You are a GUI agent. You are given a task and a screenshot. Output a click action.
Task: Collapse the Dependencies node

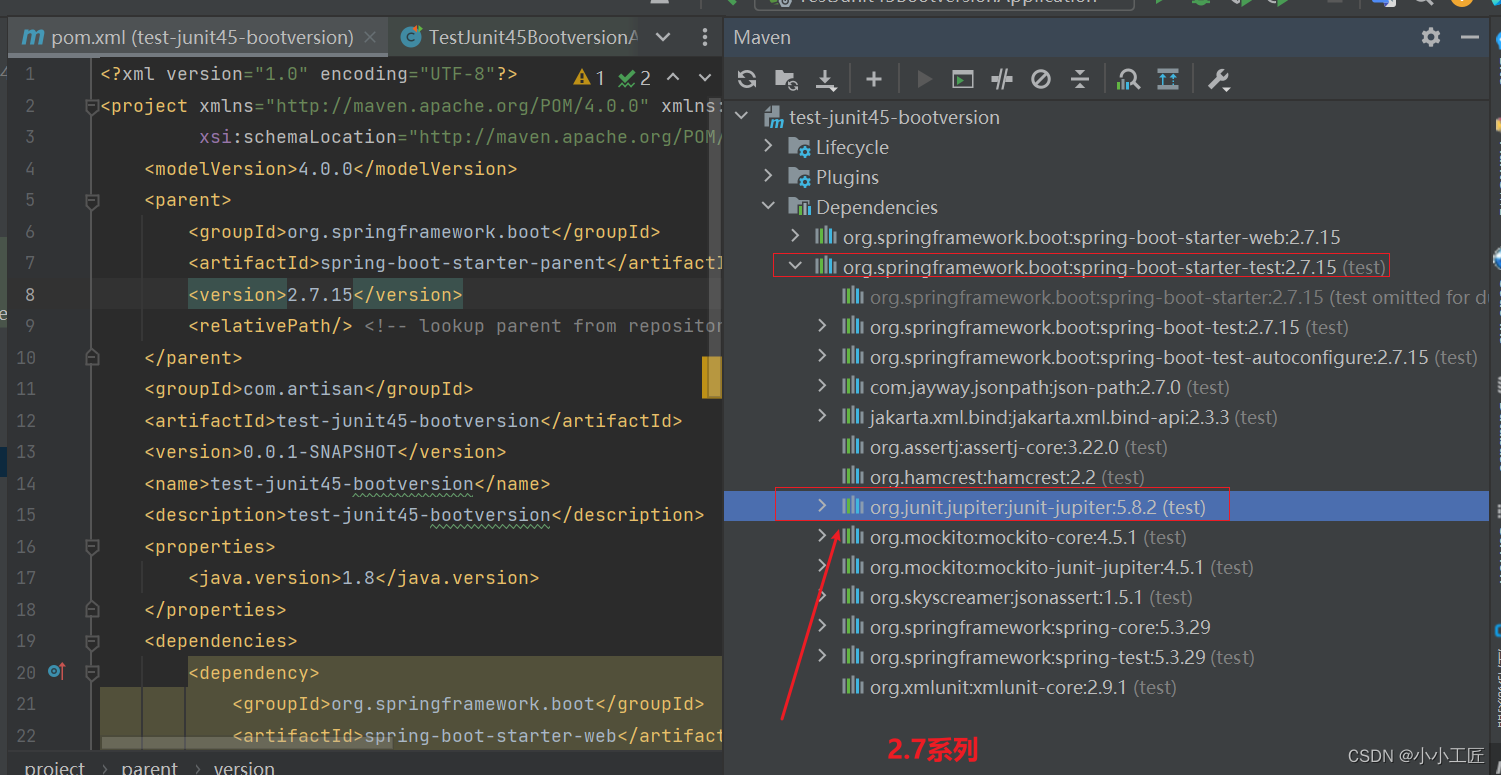click(769, 206)
